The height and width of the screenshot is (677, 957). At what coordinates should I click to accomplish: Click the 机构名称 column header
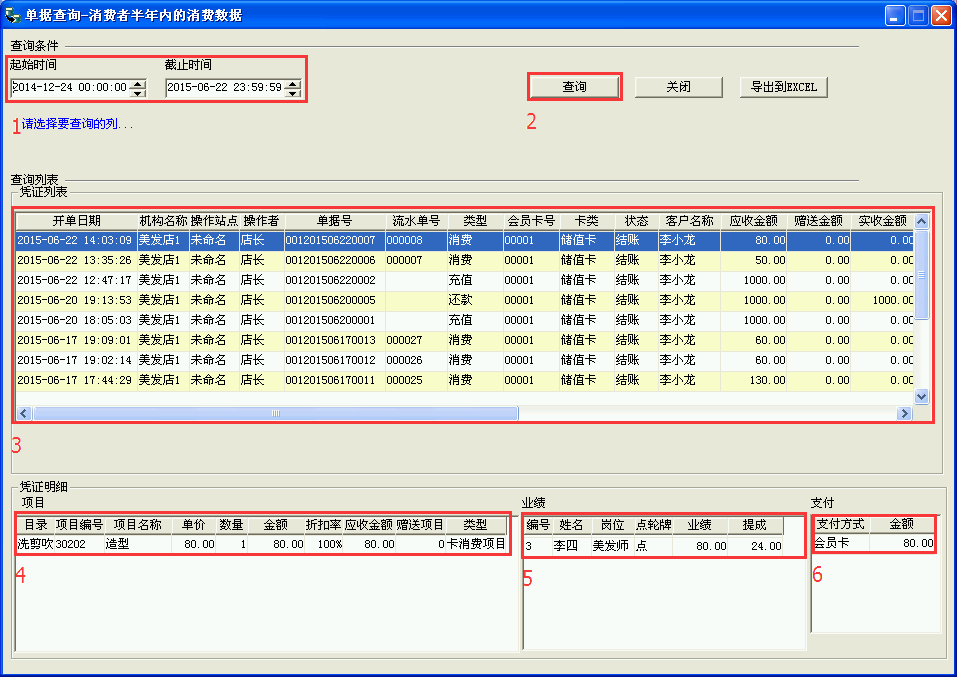coord(164,221)
